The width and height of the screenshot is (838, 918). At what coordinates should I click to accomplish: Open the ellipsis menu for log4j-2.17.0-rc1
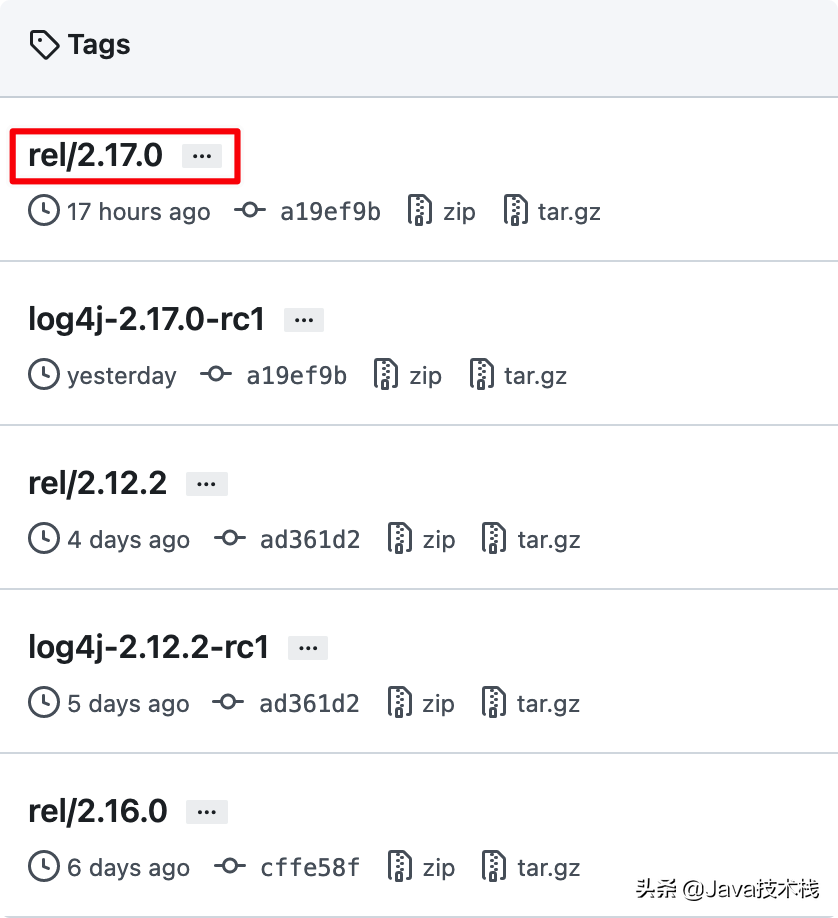point(303,319)
